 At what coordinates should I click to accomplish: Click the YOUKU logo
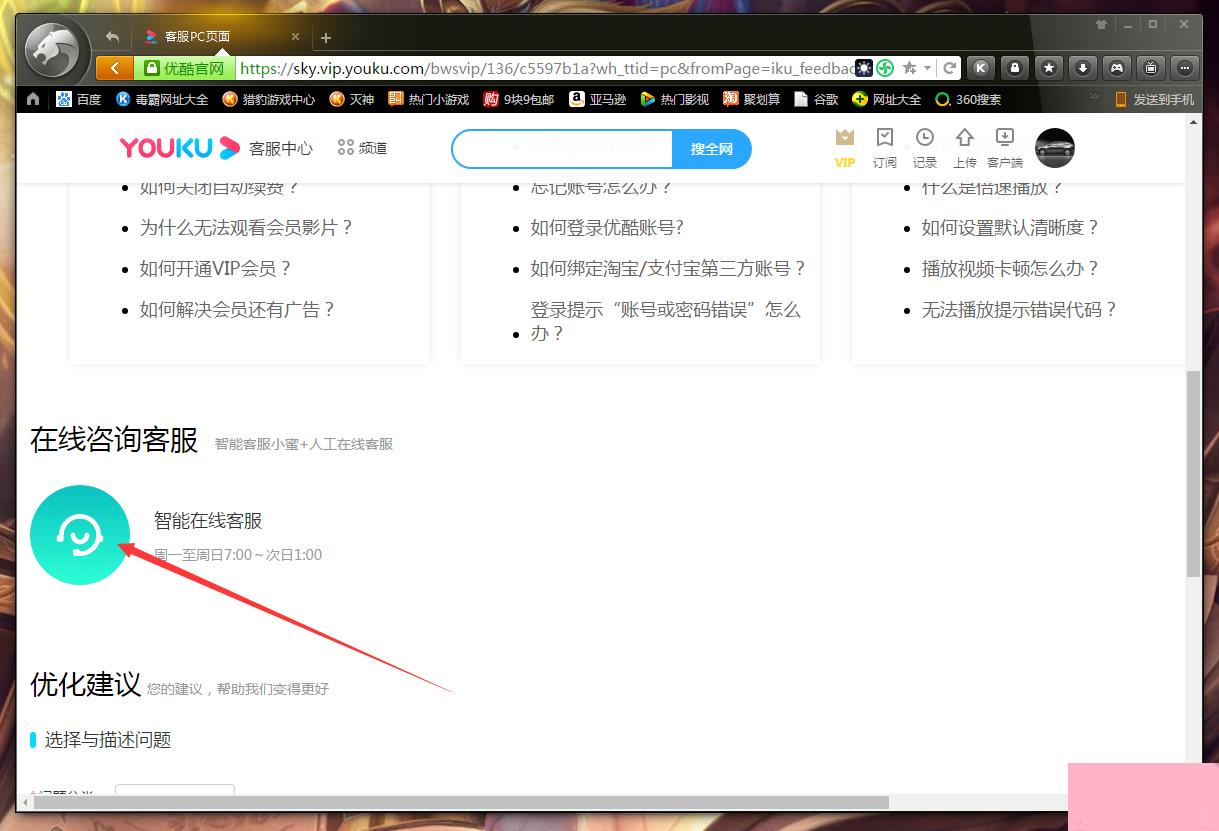click(180, 148)
